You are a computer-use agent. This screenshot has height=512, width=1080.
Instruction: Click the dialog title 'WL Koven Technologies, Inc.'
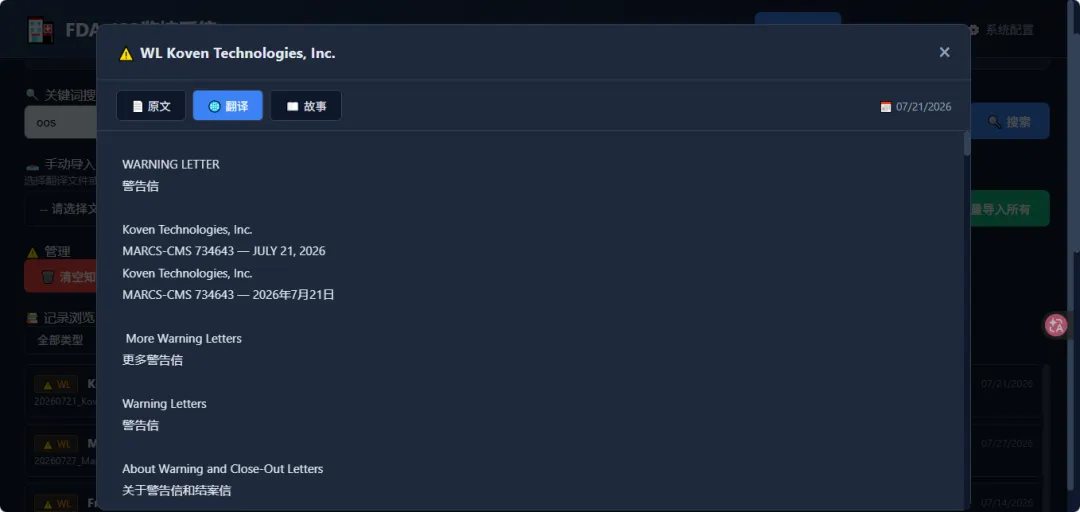coord(238,53)
